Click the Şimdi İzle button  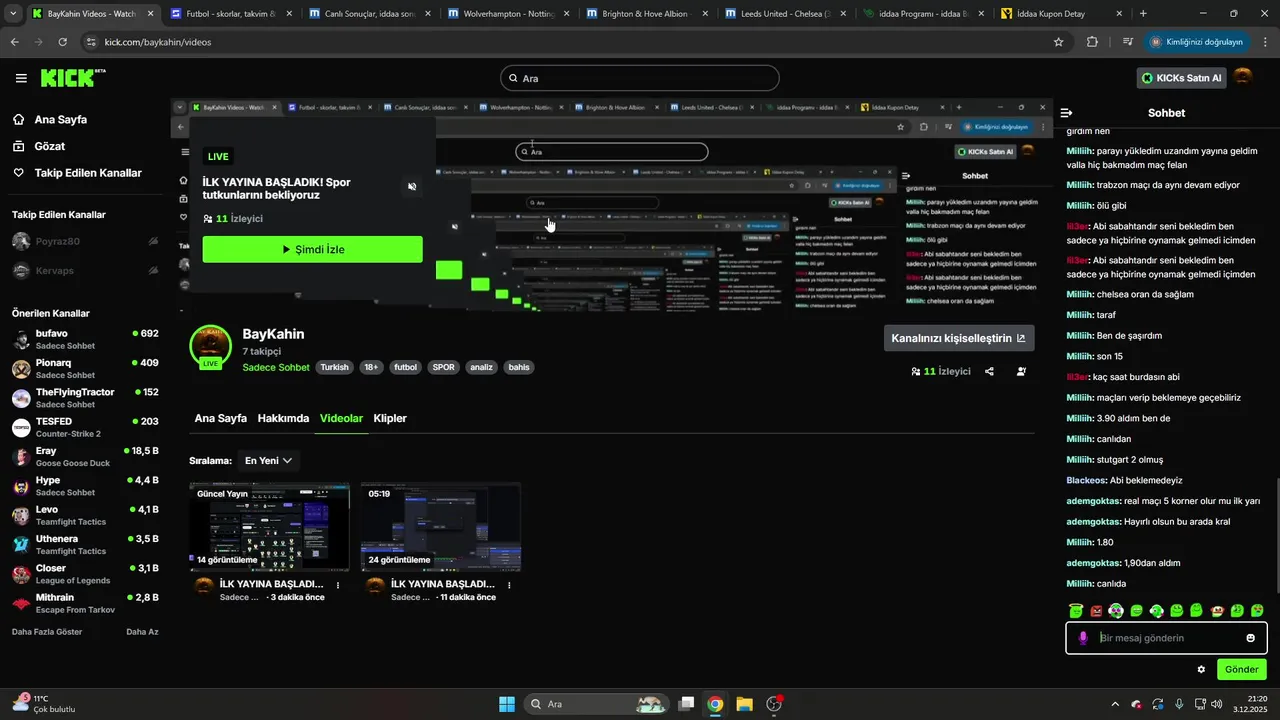(312, 249)
